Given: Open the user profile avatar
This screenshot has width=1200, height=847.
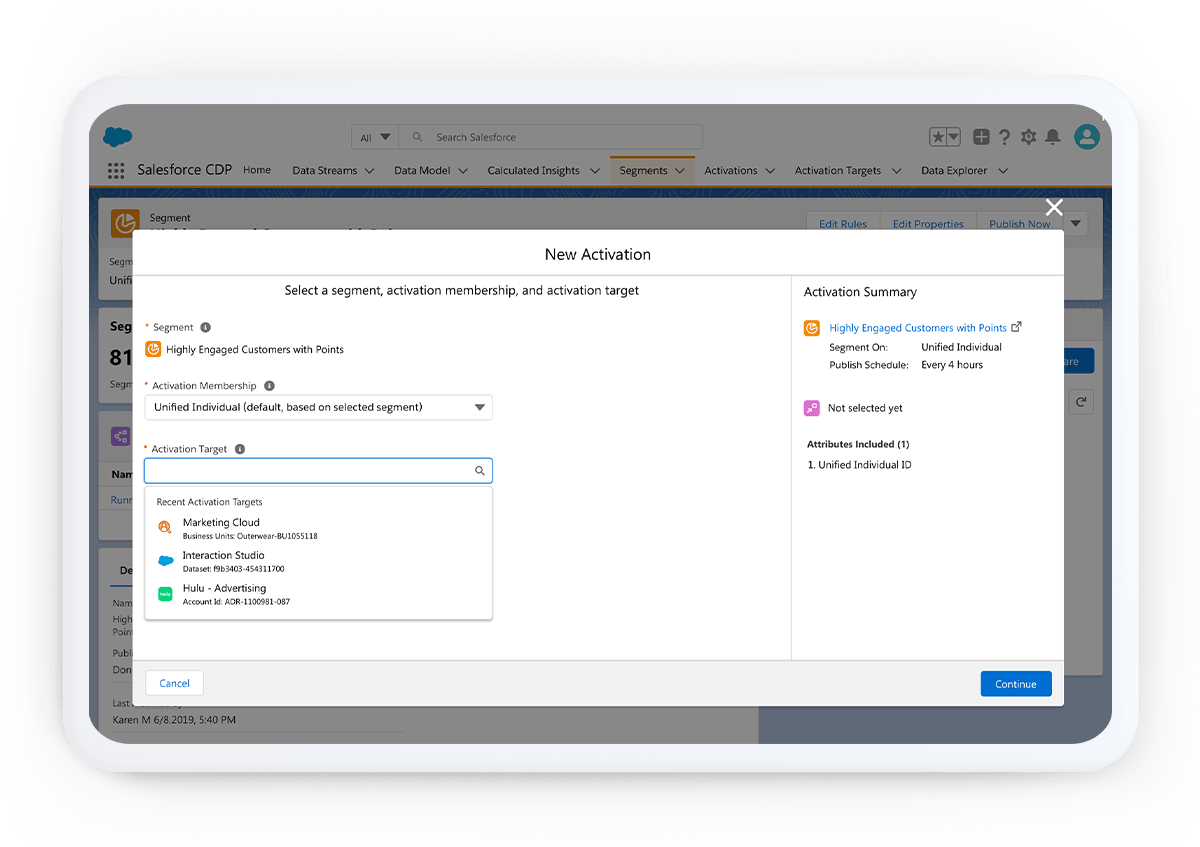Looking at the screenshot, I should (1087, 137).
